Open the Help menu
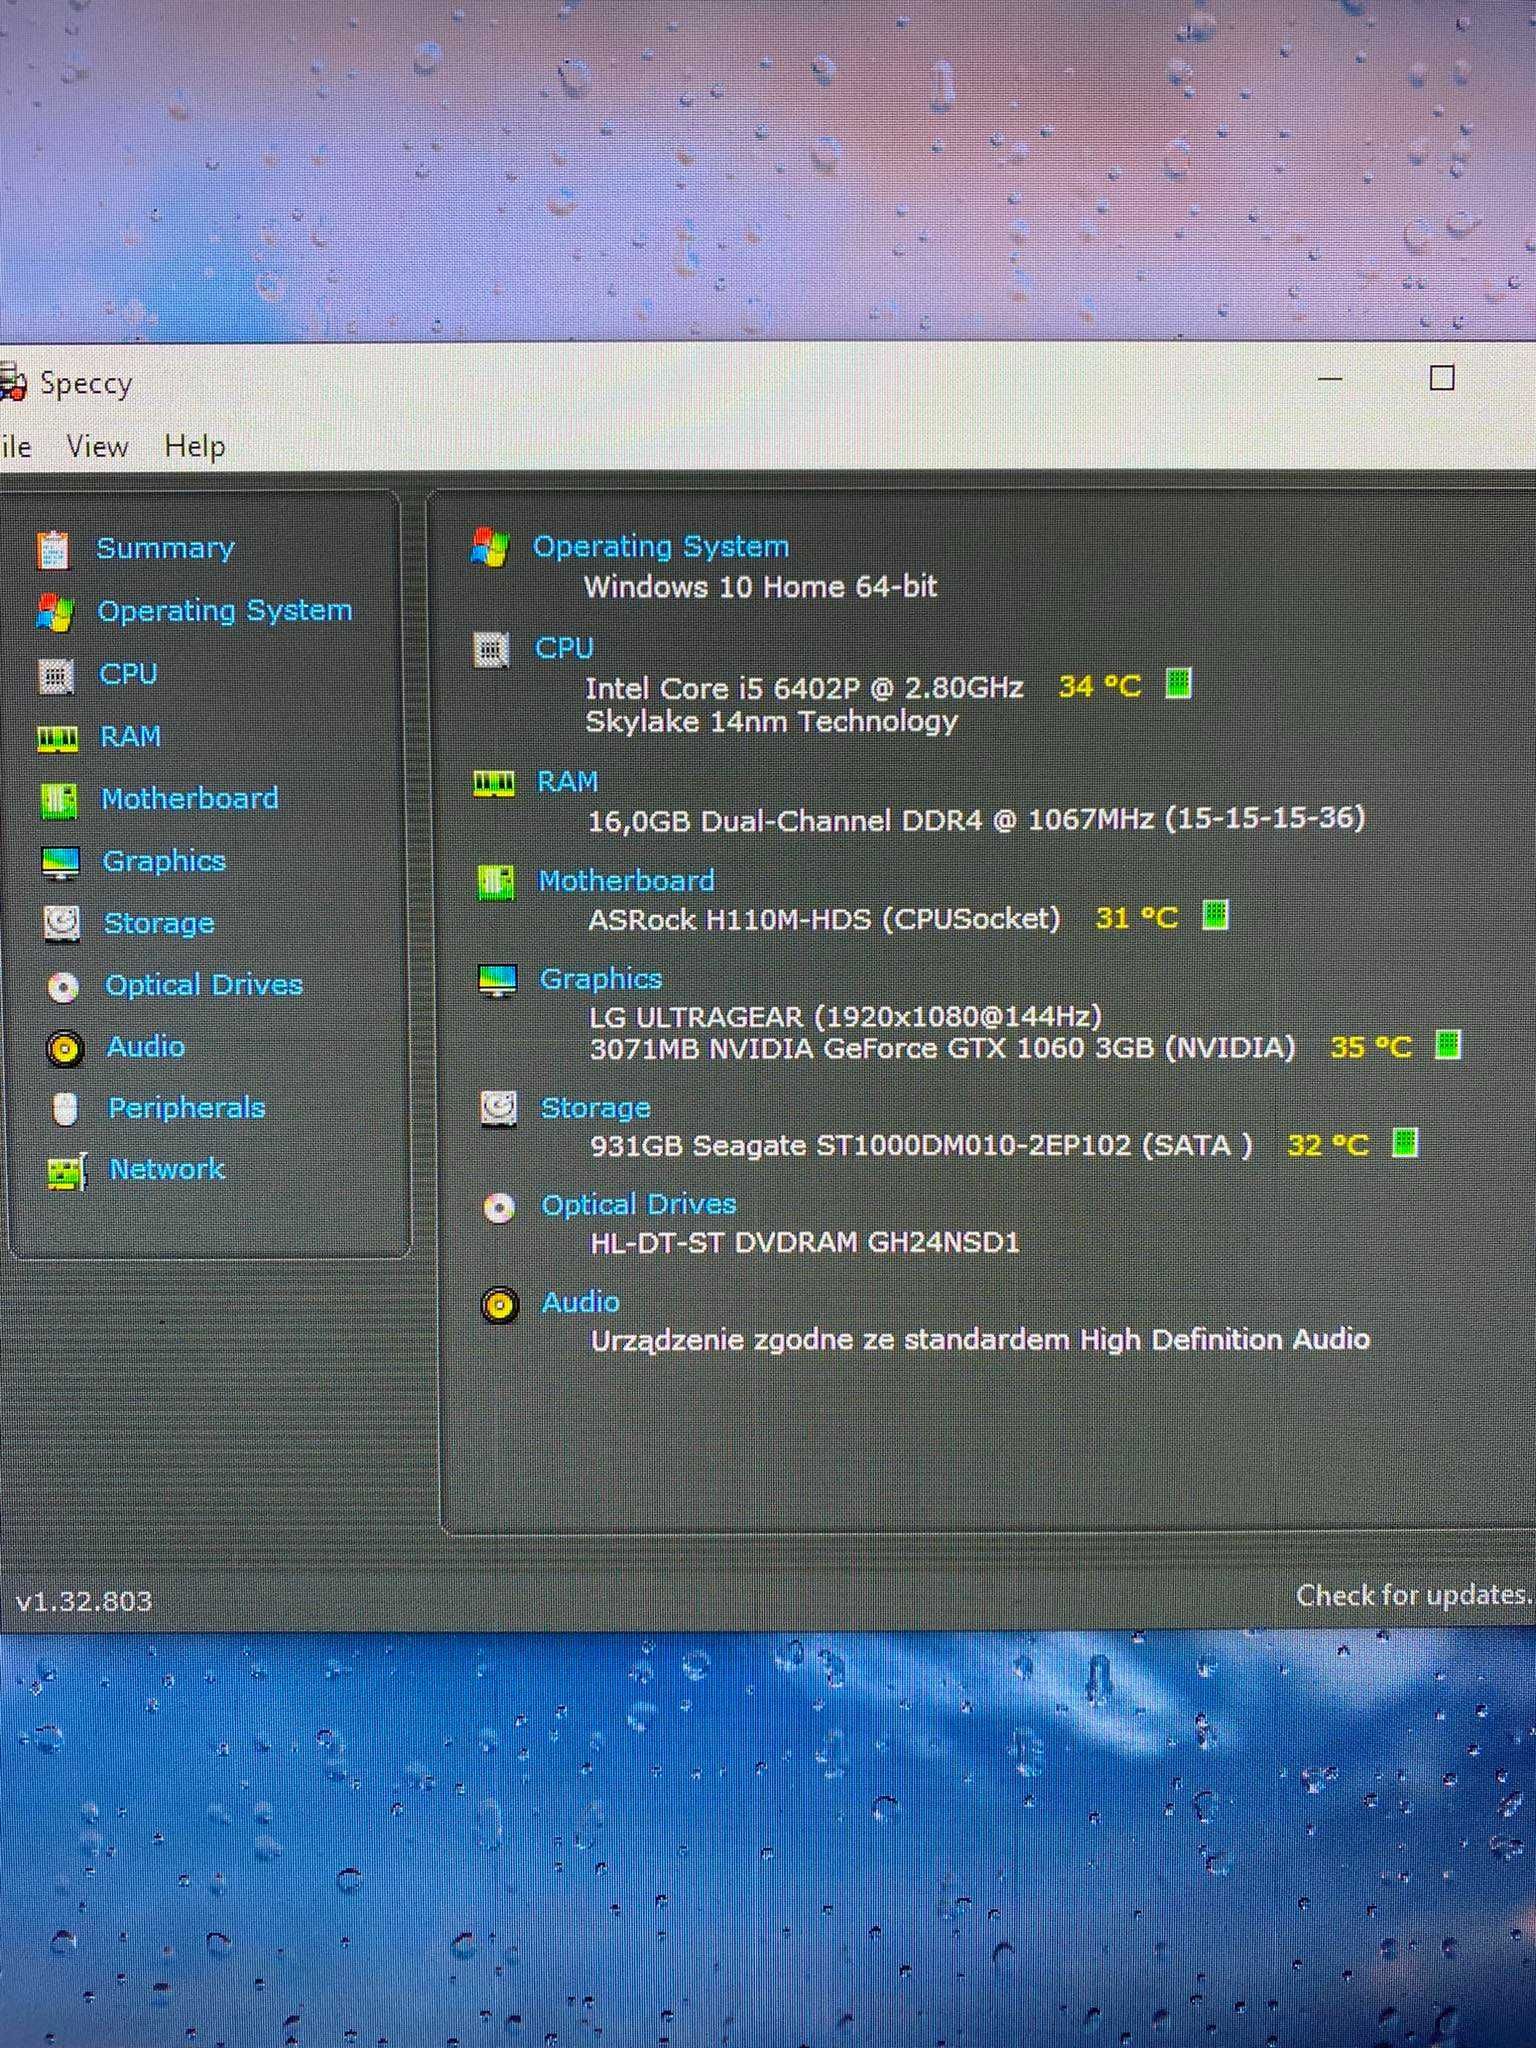The height and width of the screenshot is (2048, 1536). coord(195,446)
